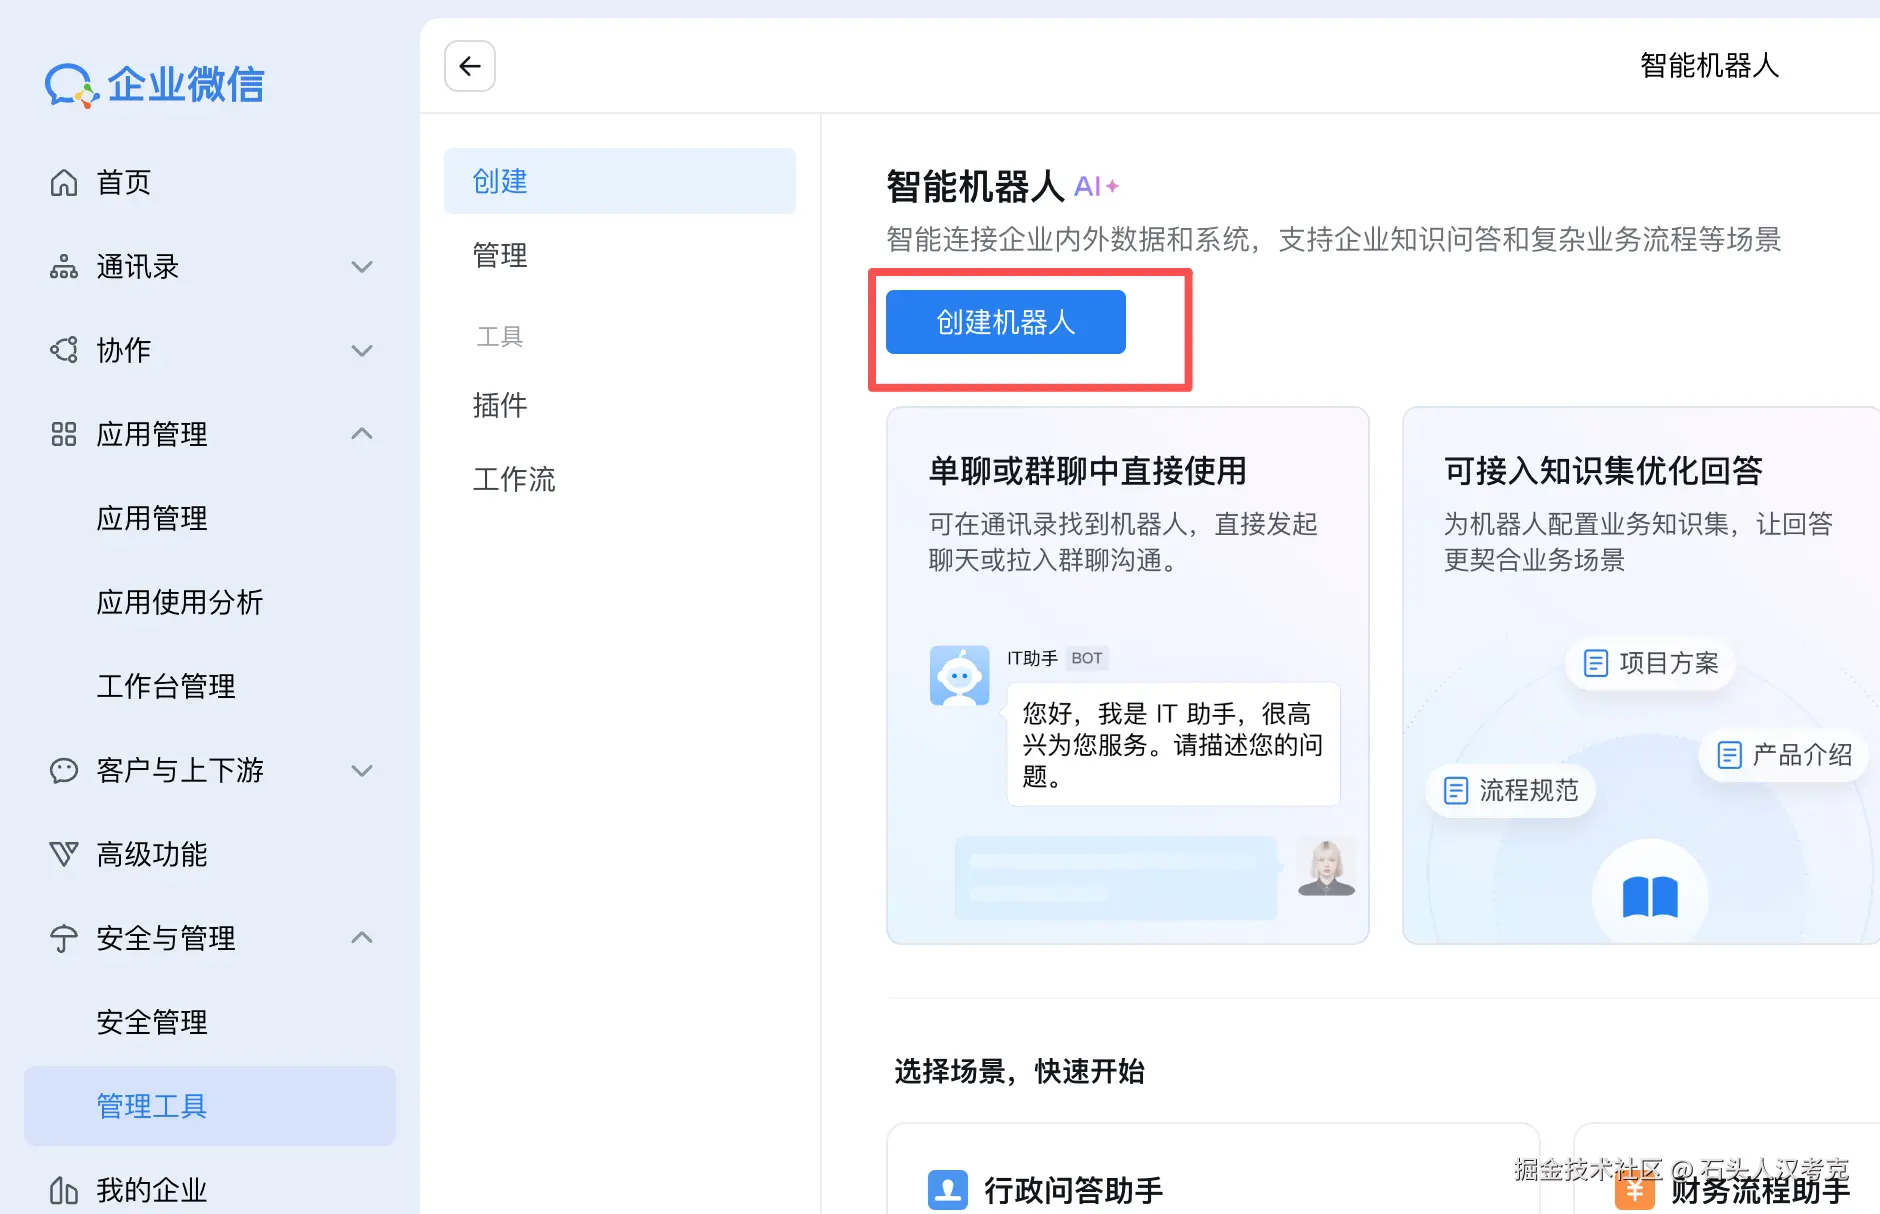This screenshot has width=1880, height=1214.
Task: Click the 我的企业 building icon
Action: click(64, 1190)
